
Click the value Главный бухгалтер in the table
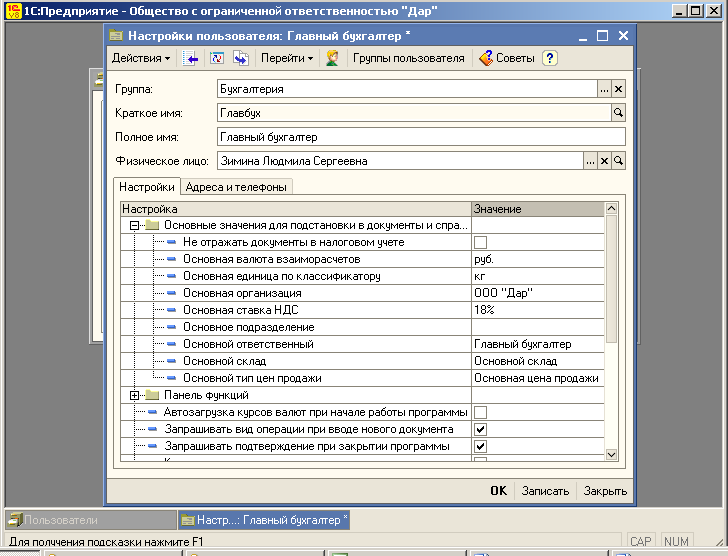523,344
